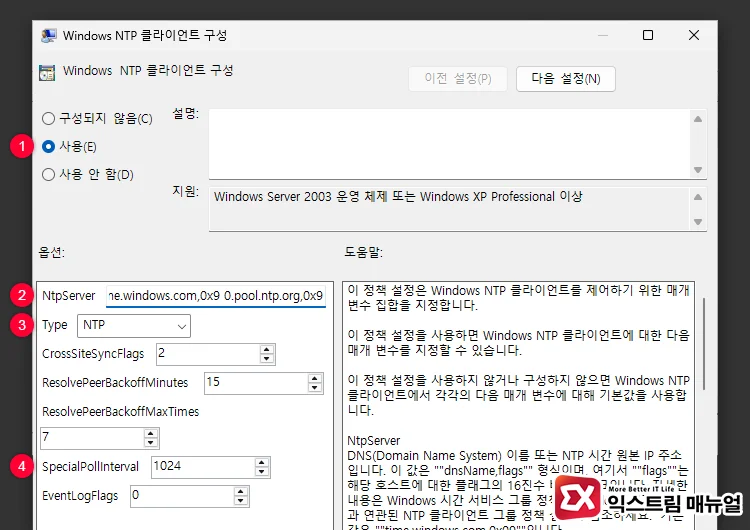
Task: Maximize the NTP client settings window
Action: coord(648,35)
